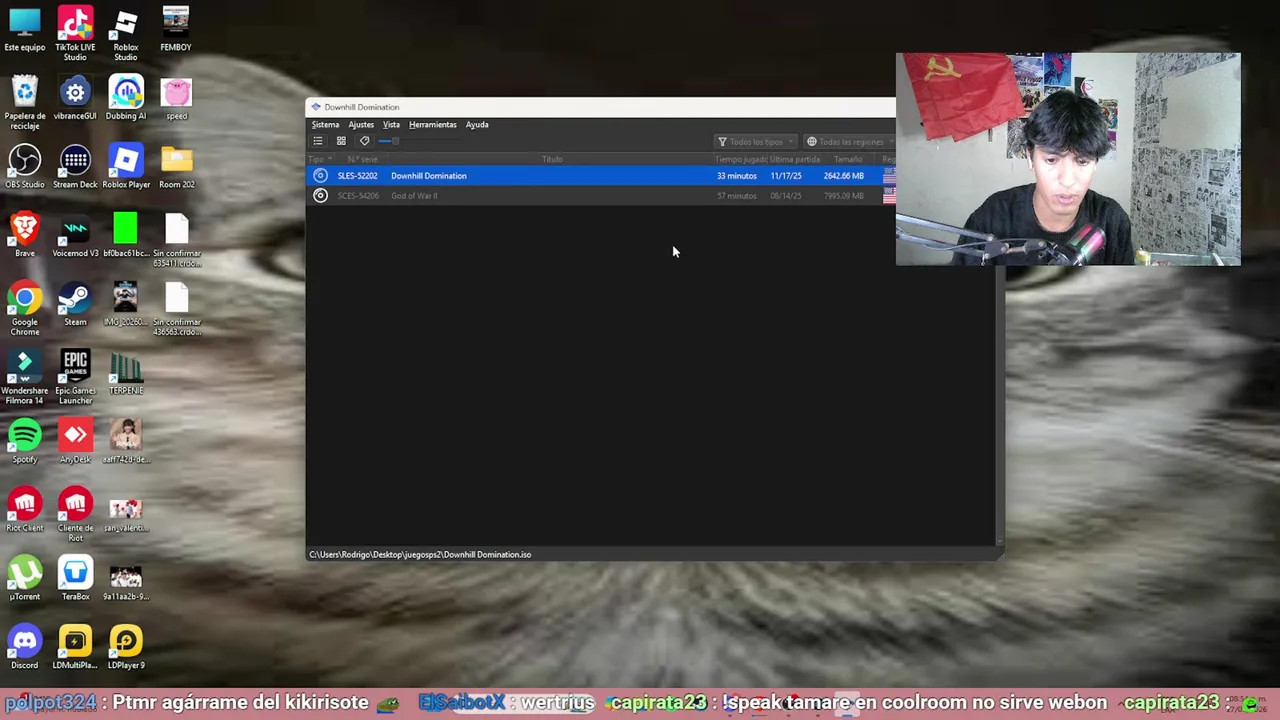Screen dimensions: 1280x720
Task: Launch µTorrent from desktop
Action: pos(25,580)
